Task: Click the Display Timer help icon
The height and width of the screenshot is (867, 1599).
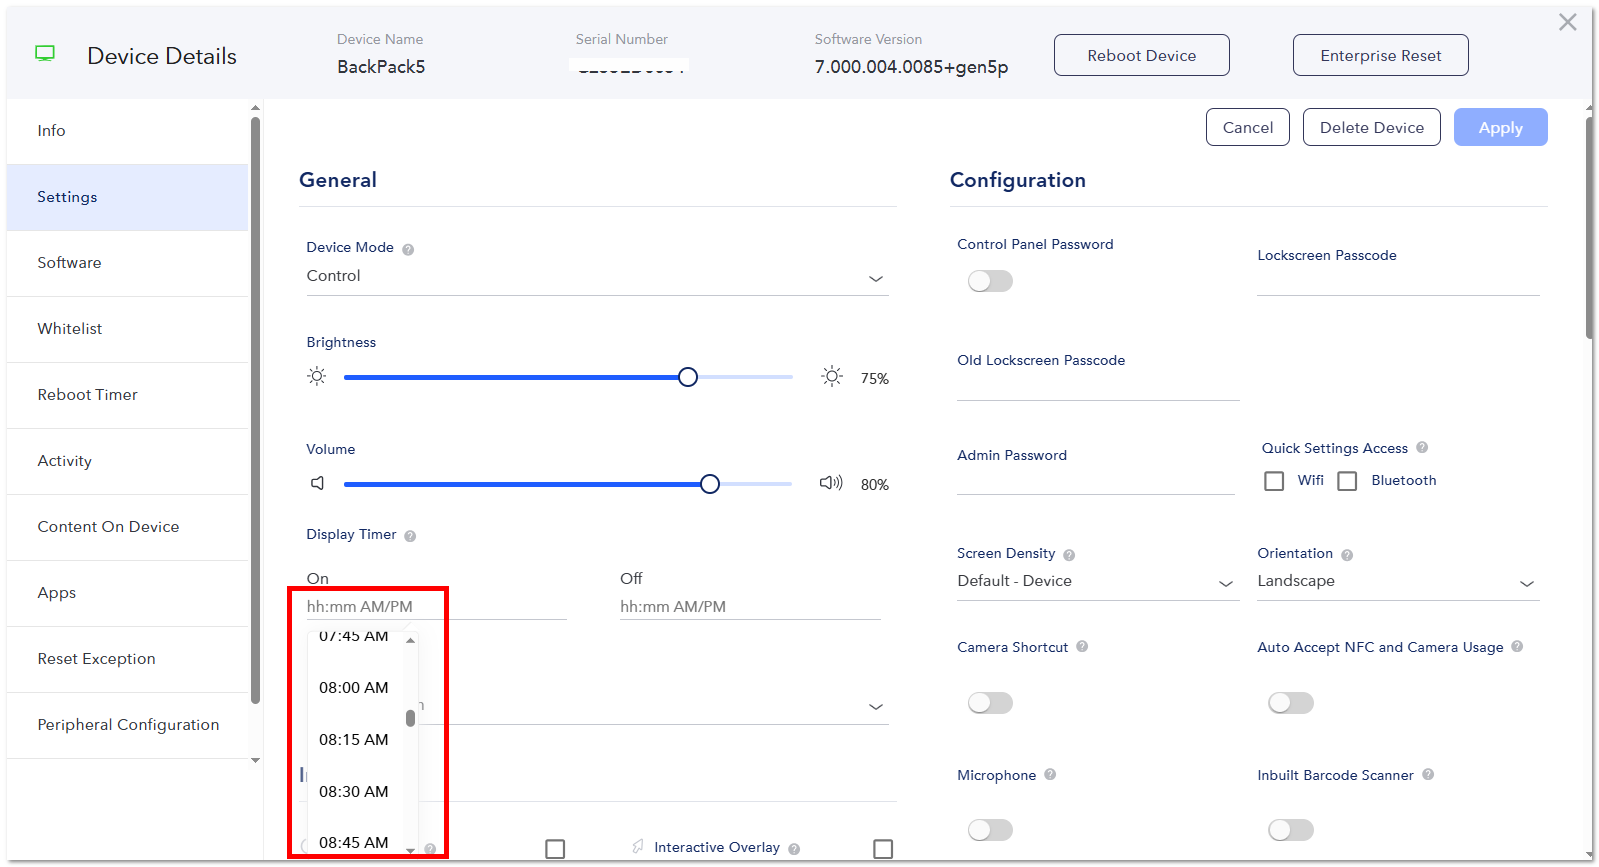Action: click(410, 536)
